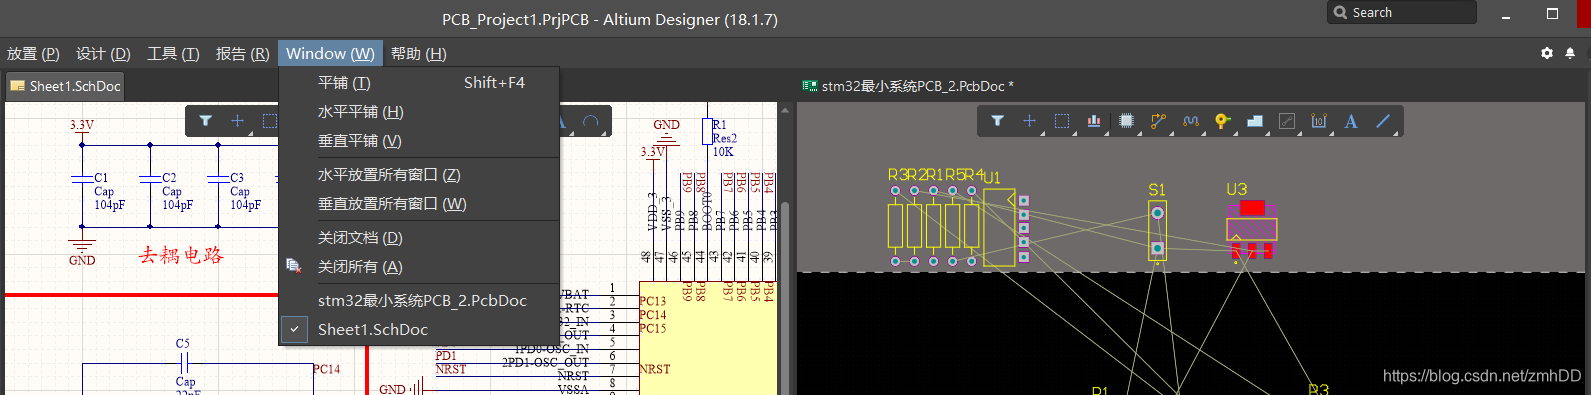Select the place polygon pour icon
Image resolution: width=1591 pixels, height=395 pixels.
coord(1254,121)
